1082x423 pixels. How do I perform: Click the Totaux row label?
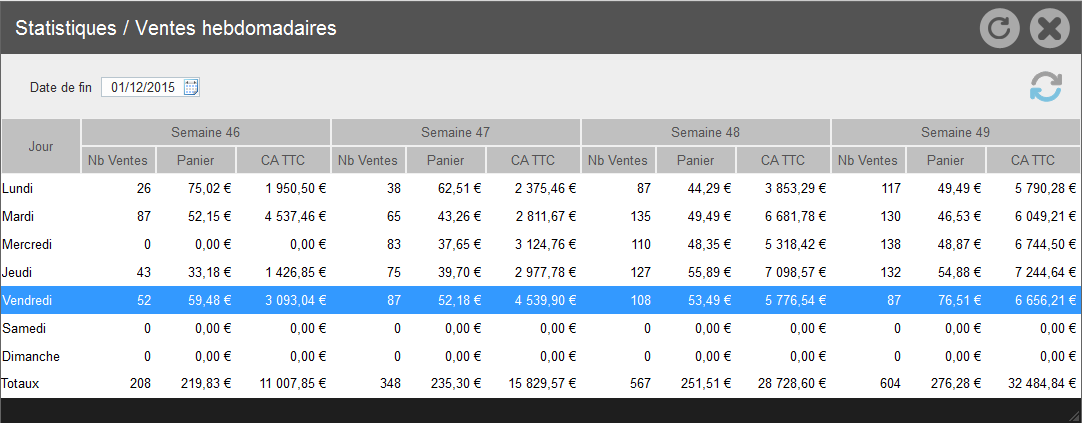tap(21, 384)
